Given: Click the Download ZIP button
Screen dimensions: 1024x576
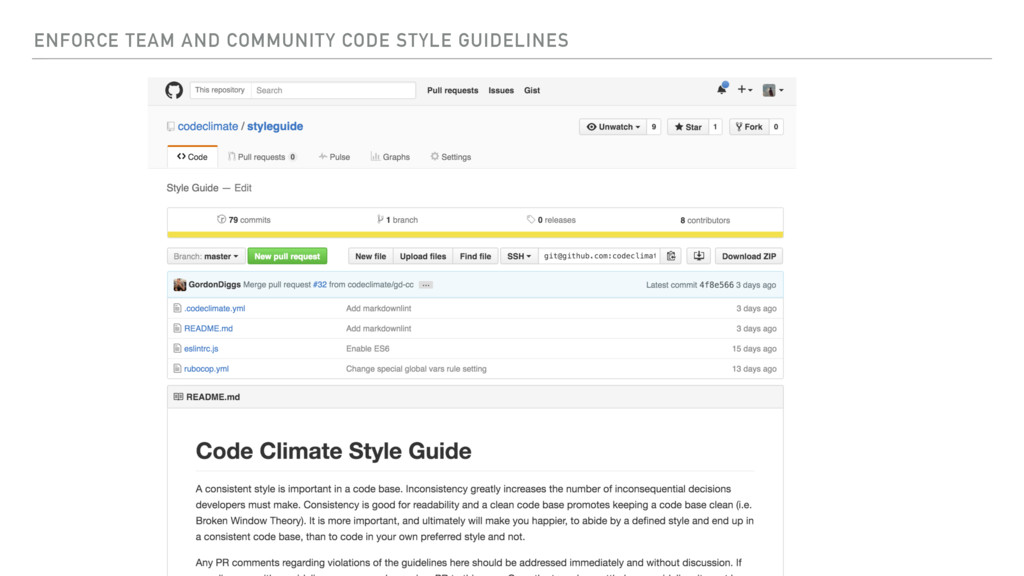Looking at the screenshot, I should (x=748, y=256).
